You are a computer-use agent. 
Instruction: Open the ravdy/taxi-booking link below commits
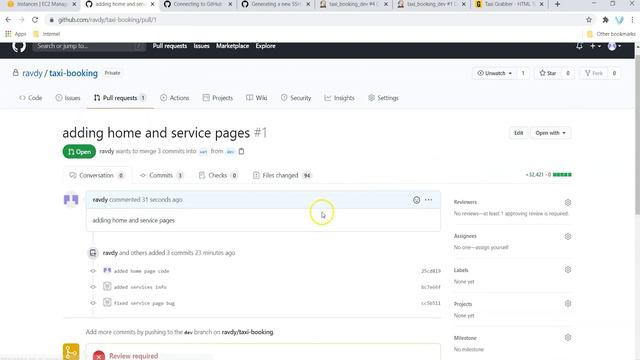pyautogui.click(x=247, y=332)
